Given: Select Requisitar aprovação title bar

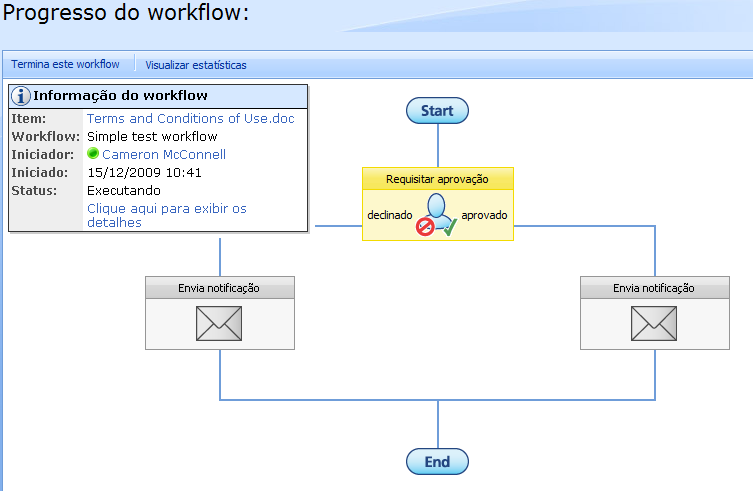Looking at the screenshot, I should point(437,179).
